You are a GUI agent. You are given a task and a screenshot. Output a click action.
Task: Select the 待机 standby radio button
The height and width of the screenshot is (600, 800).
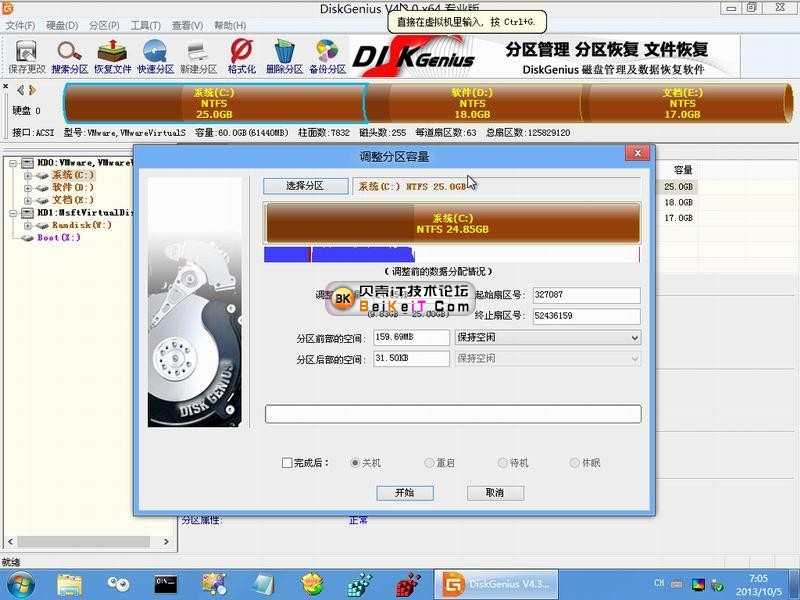click(x=503, y=463)
